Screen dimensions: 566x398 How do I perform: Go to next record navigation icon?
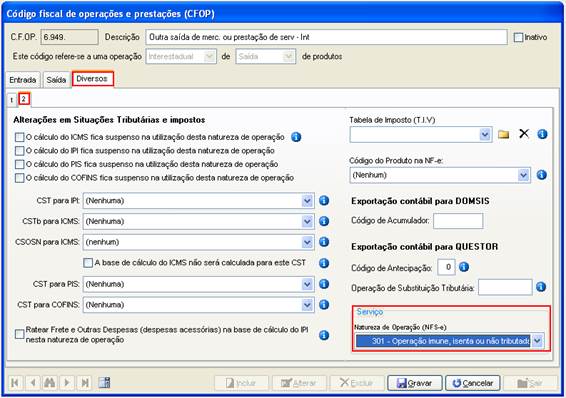[x=67, y=382]
